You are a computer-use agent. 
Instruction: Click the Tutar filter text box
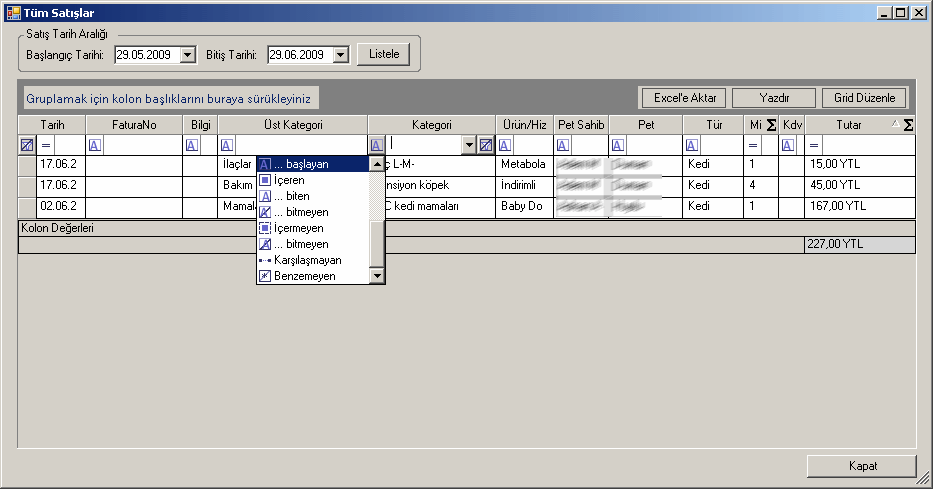coord(868,145)
